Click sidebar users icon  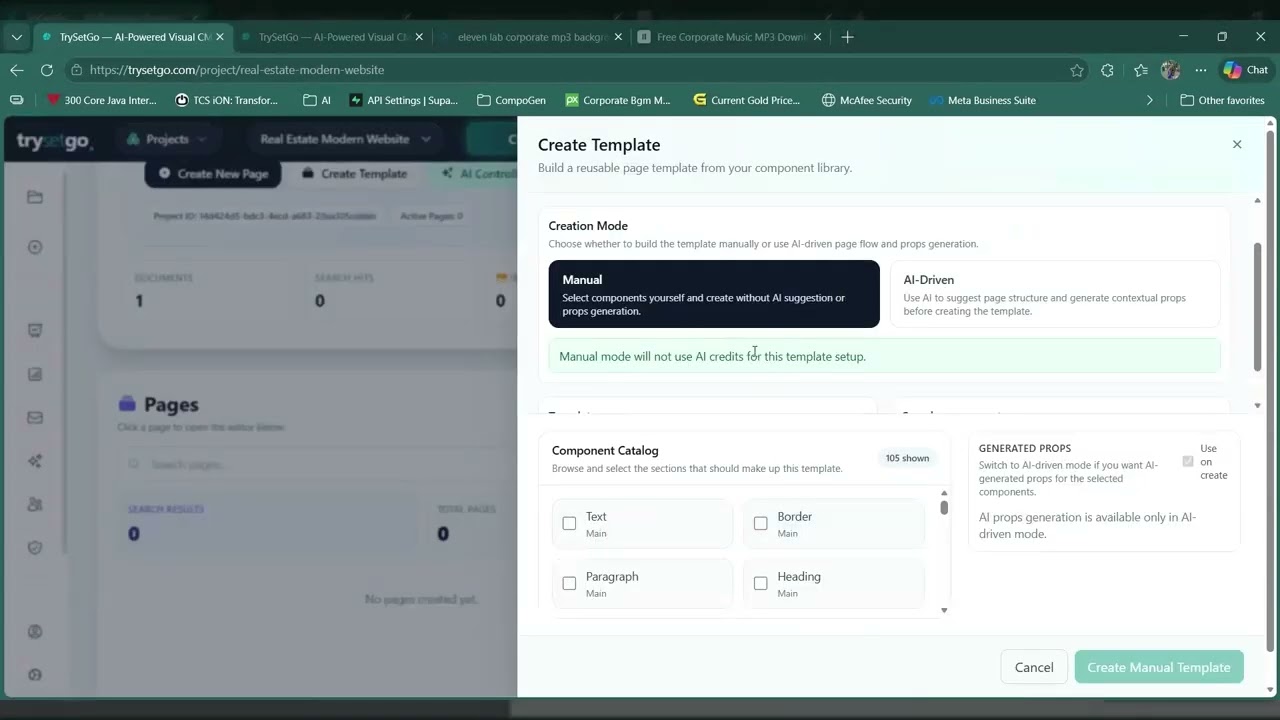[35, 504]
